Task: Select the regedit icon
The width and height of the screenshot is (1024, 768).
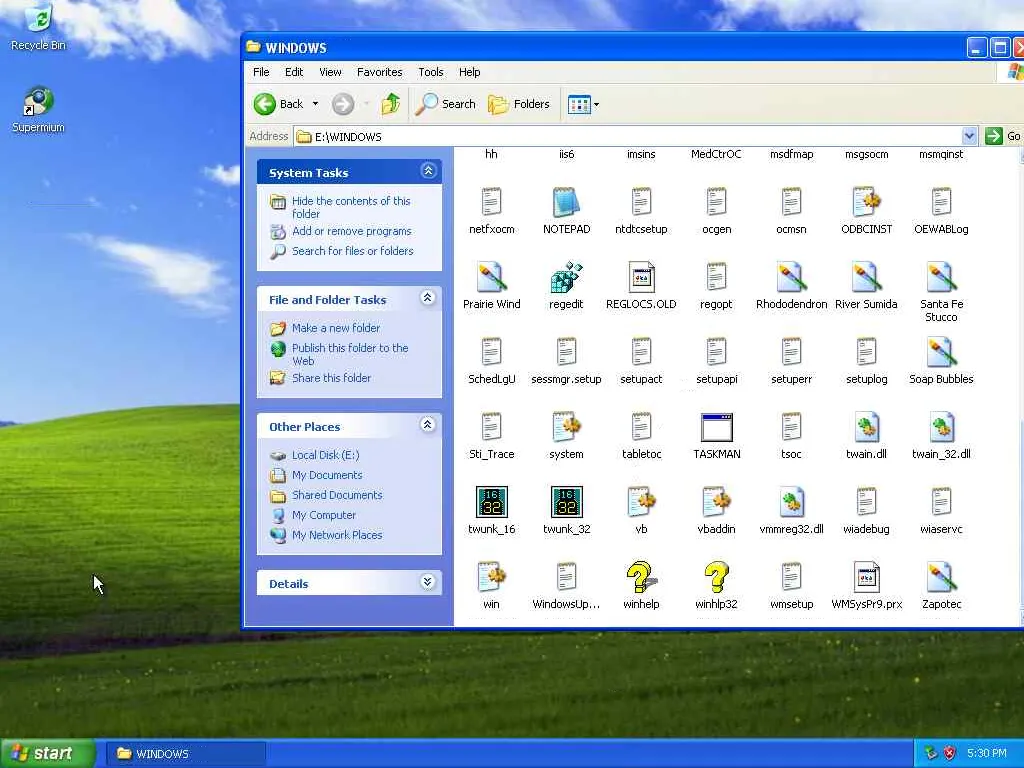Action: point(566,278)
